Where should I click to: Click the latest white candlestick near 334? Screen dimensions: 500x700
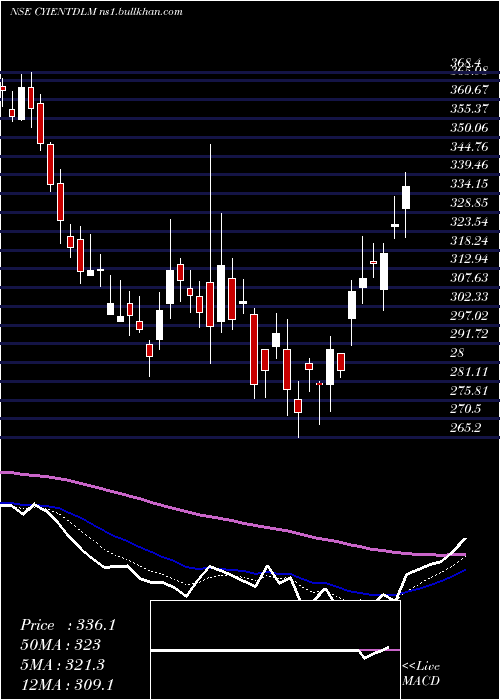click(406, 197)
